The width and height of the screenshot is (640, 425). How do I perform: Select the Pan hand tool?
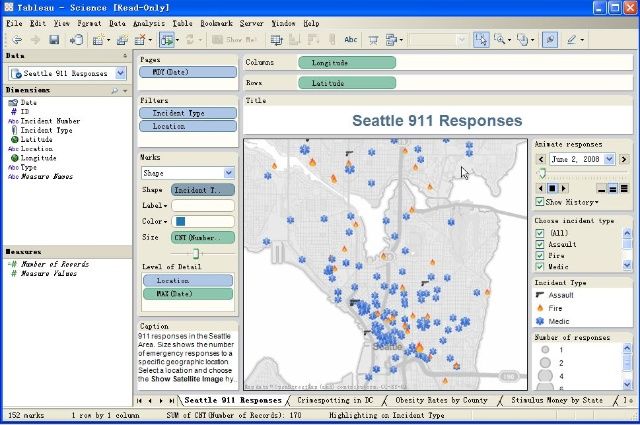(522, 40)
